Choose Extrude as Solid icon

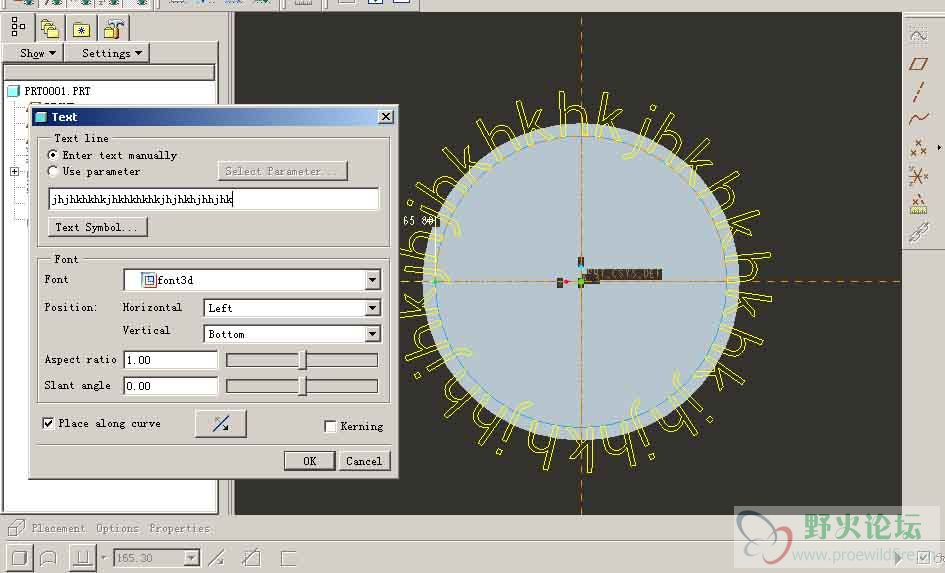[19, 558]
